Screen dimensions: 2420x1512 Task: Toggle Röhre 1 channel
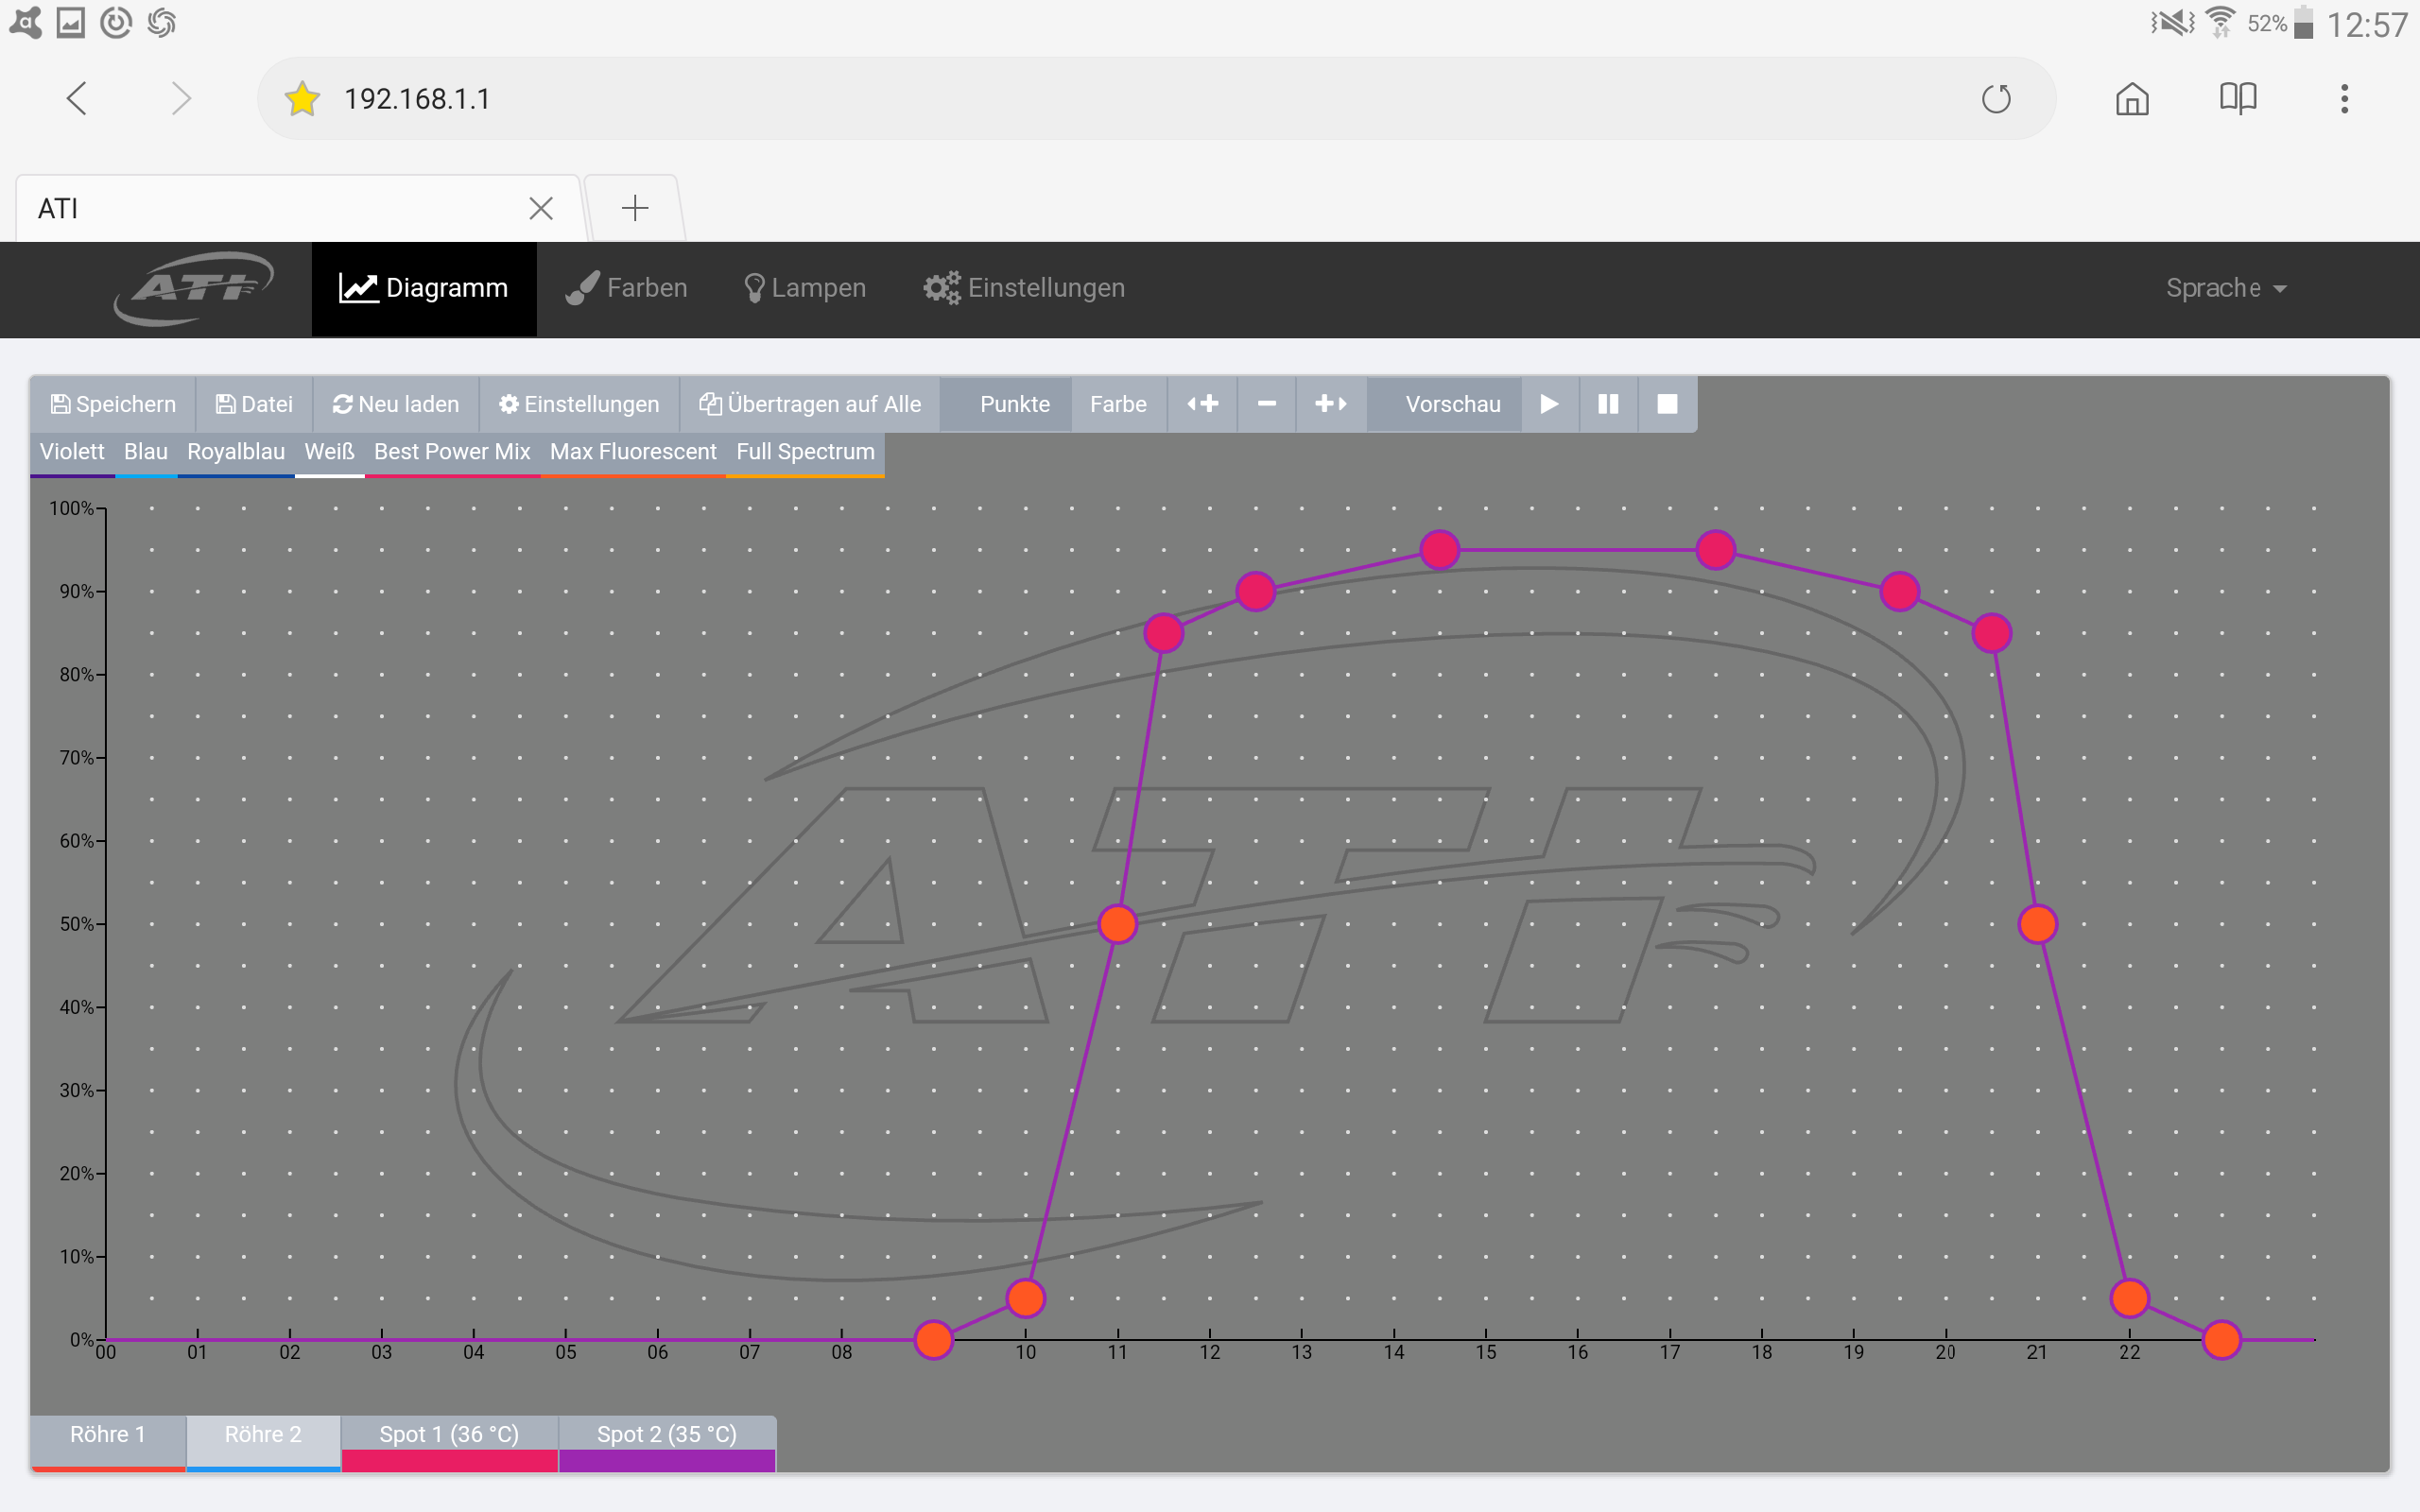click(x=108, y=1435)
